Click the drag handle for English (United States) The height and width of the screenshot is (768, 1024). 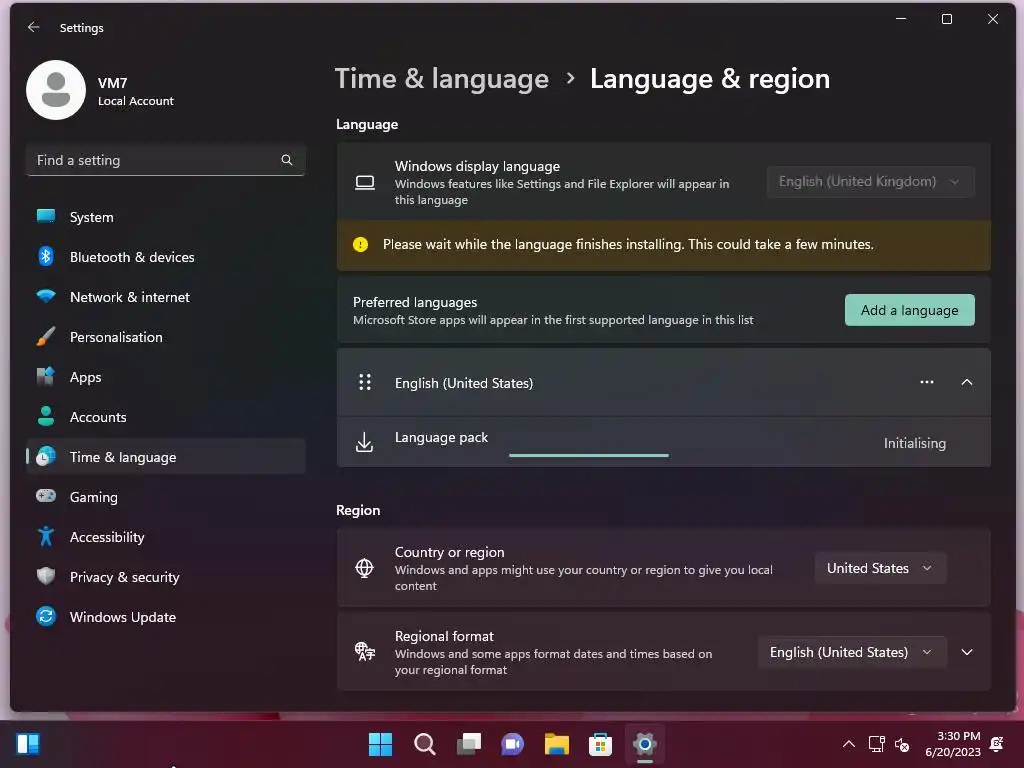tap(365, 382)
